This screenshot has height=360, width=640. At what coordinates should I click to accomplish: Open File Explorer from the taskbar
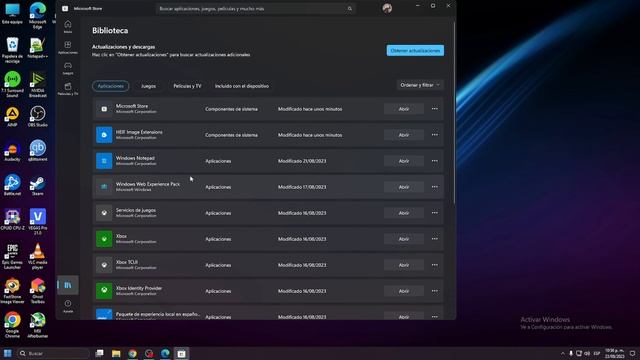point(116,353)
